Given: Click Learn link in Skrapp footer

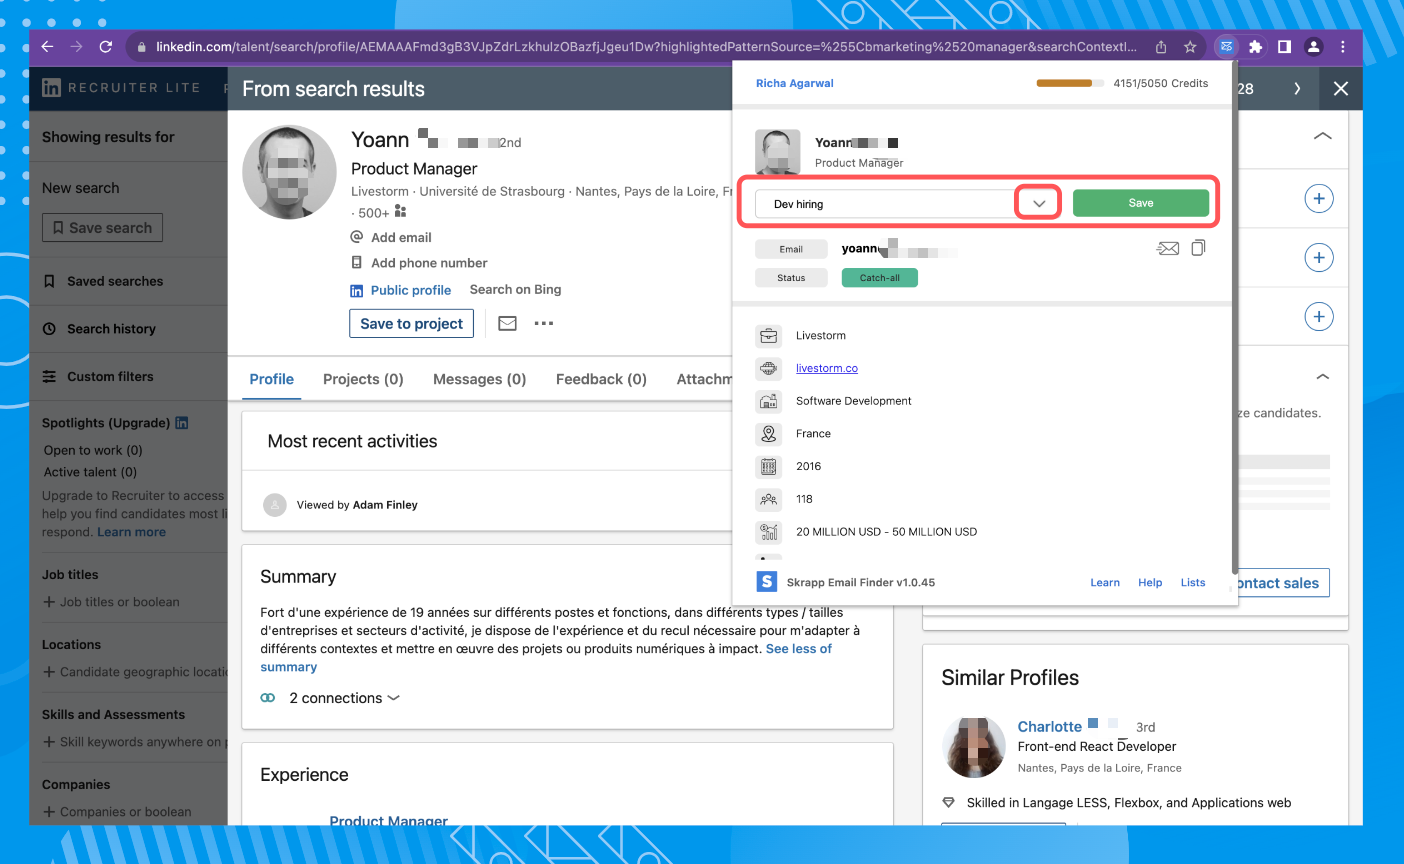Looking at the screenshot, I should (1105, 582).
